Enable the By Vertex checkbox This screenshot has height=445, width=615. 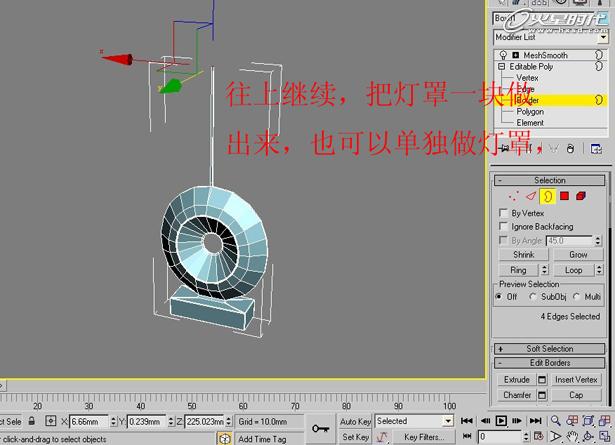tap(503, 213)
